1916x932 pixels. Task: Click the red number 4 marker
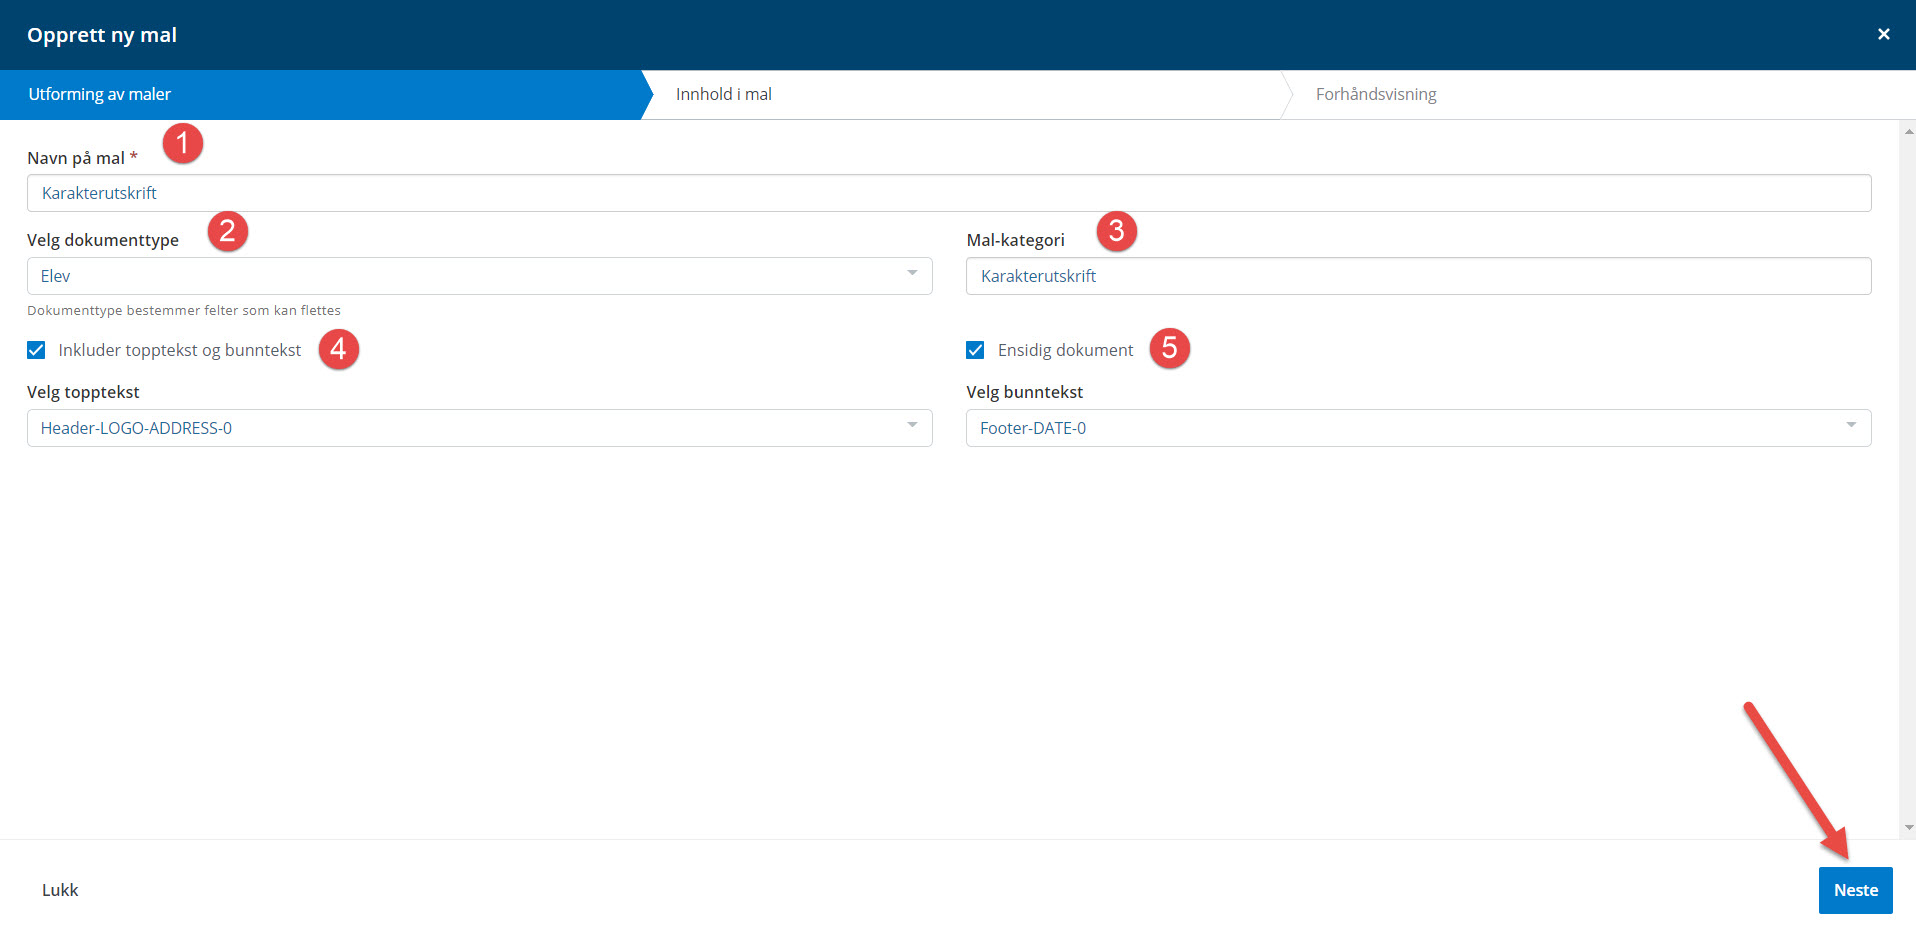tap(339, 349)
